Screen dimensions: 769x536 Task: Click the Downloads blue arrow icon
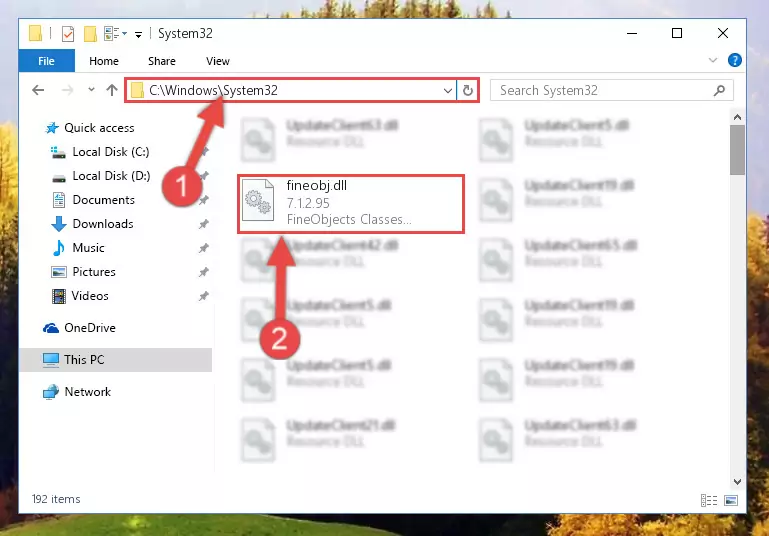(x=58, y=224)
